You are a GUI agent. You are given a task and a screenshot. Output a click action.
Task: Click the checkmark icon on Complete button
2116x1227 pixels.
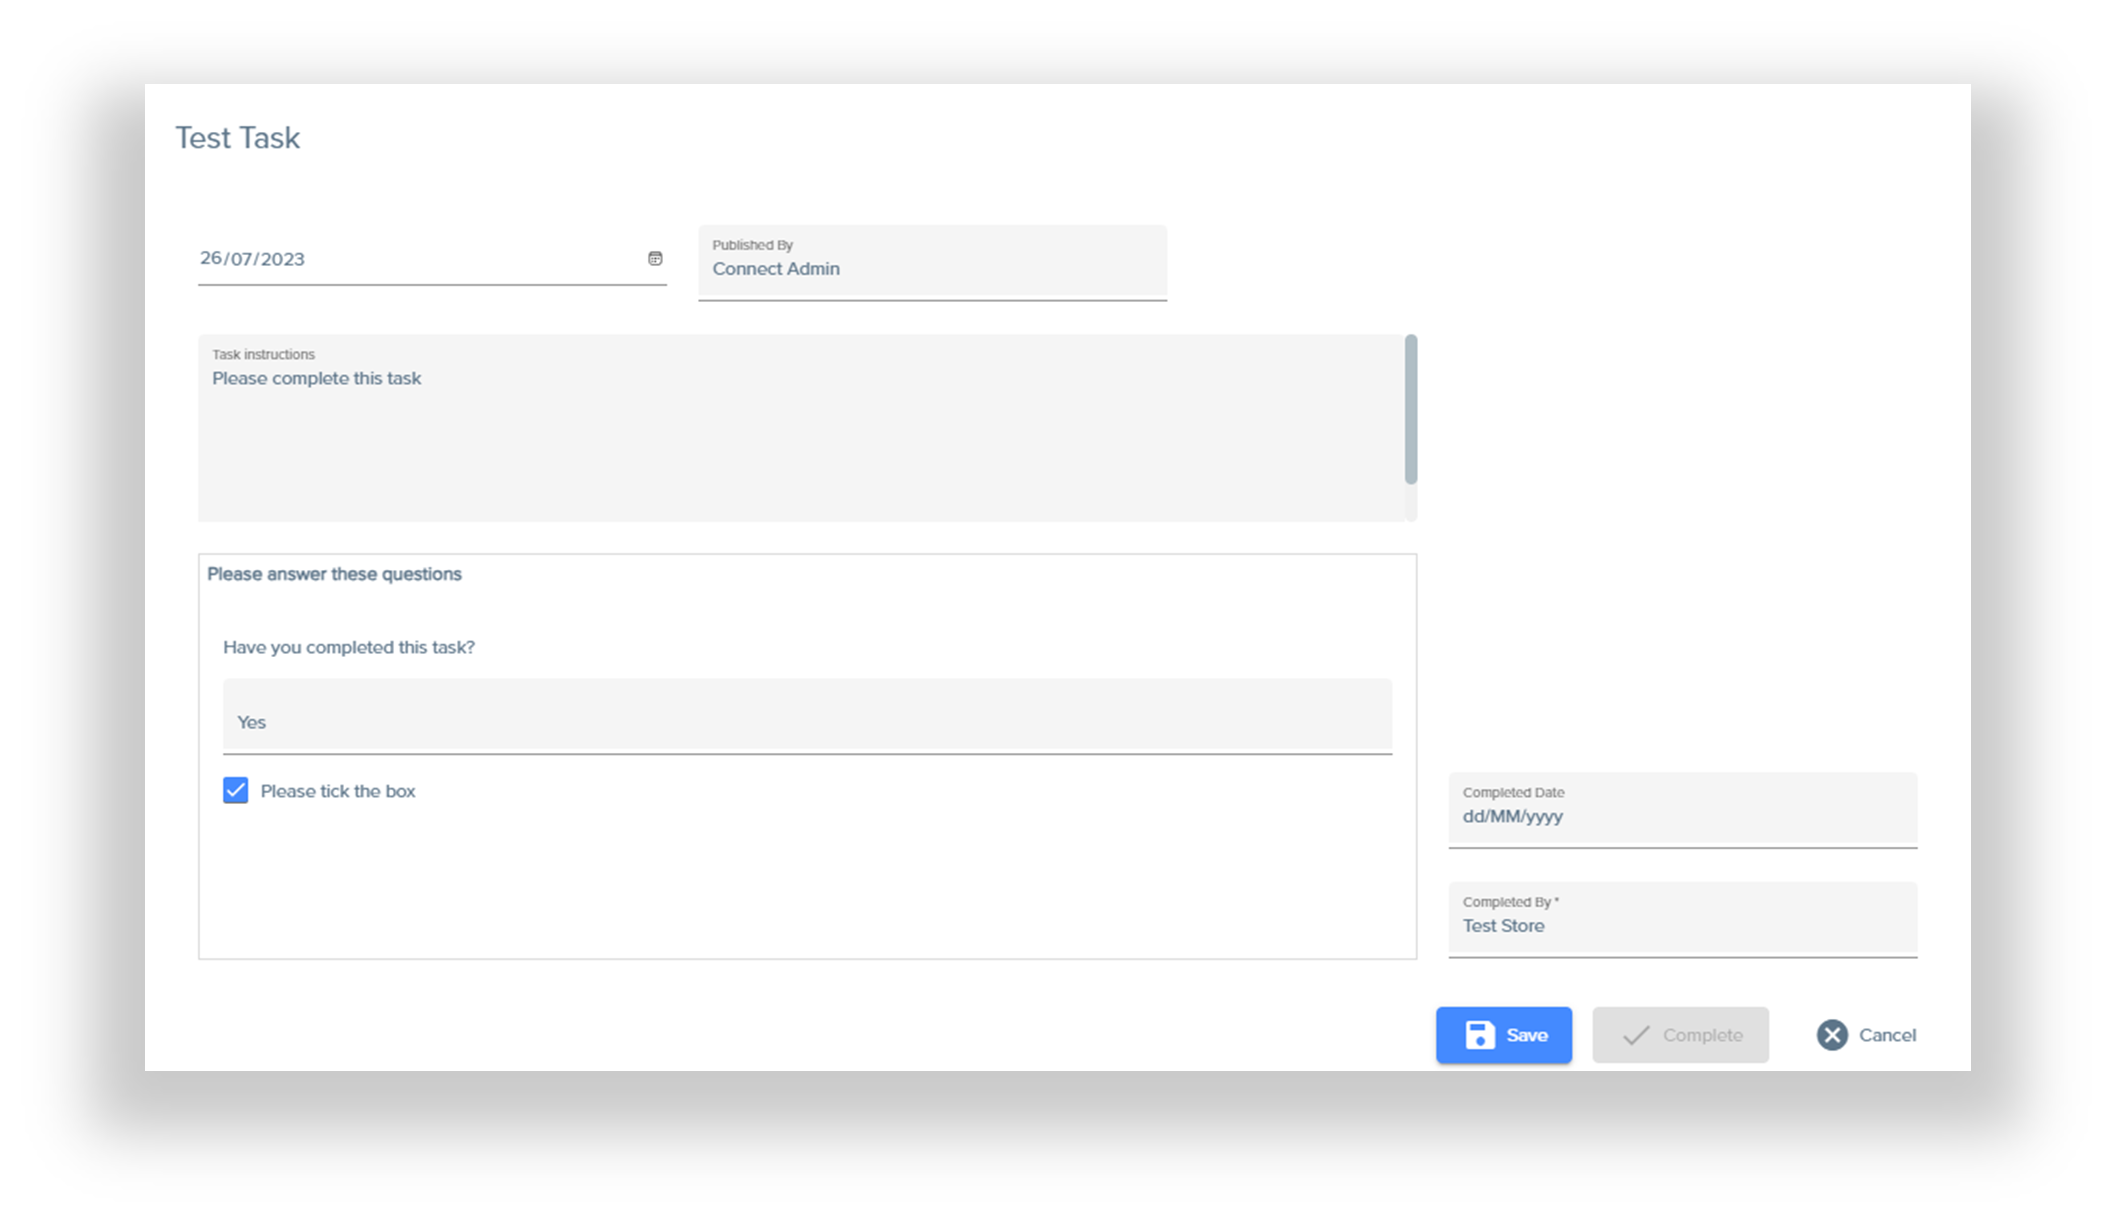tap(1636, 1035)
